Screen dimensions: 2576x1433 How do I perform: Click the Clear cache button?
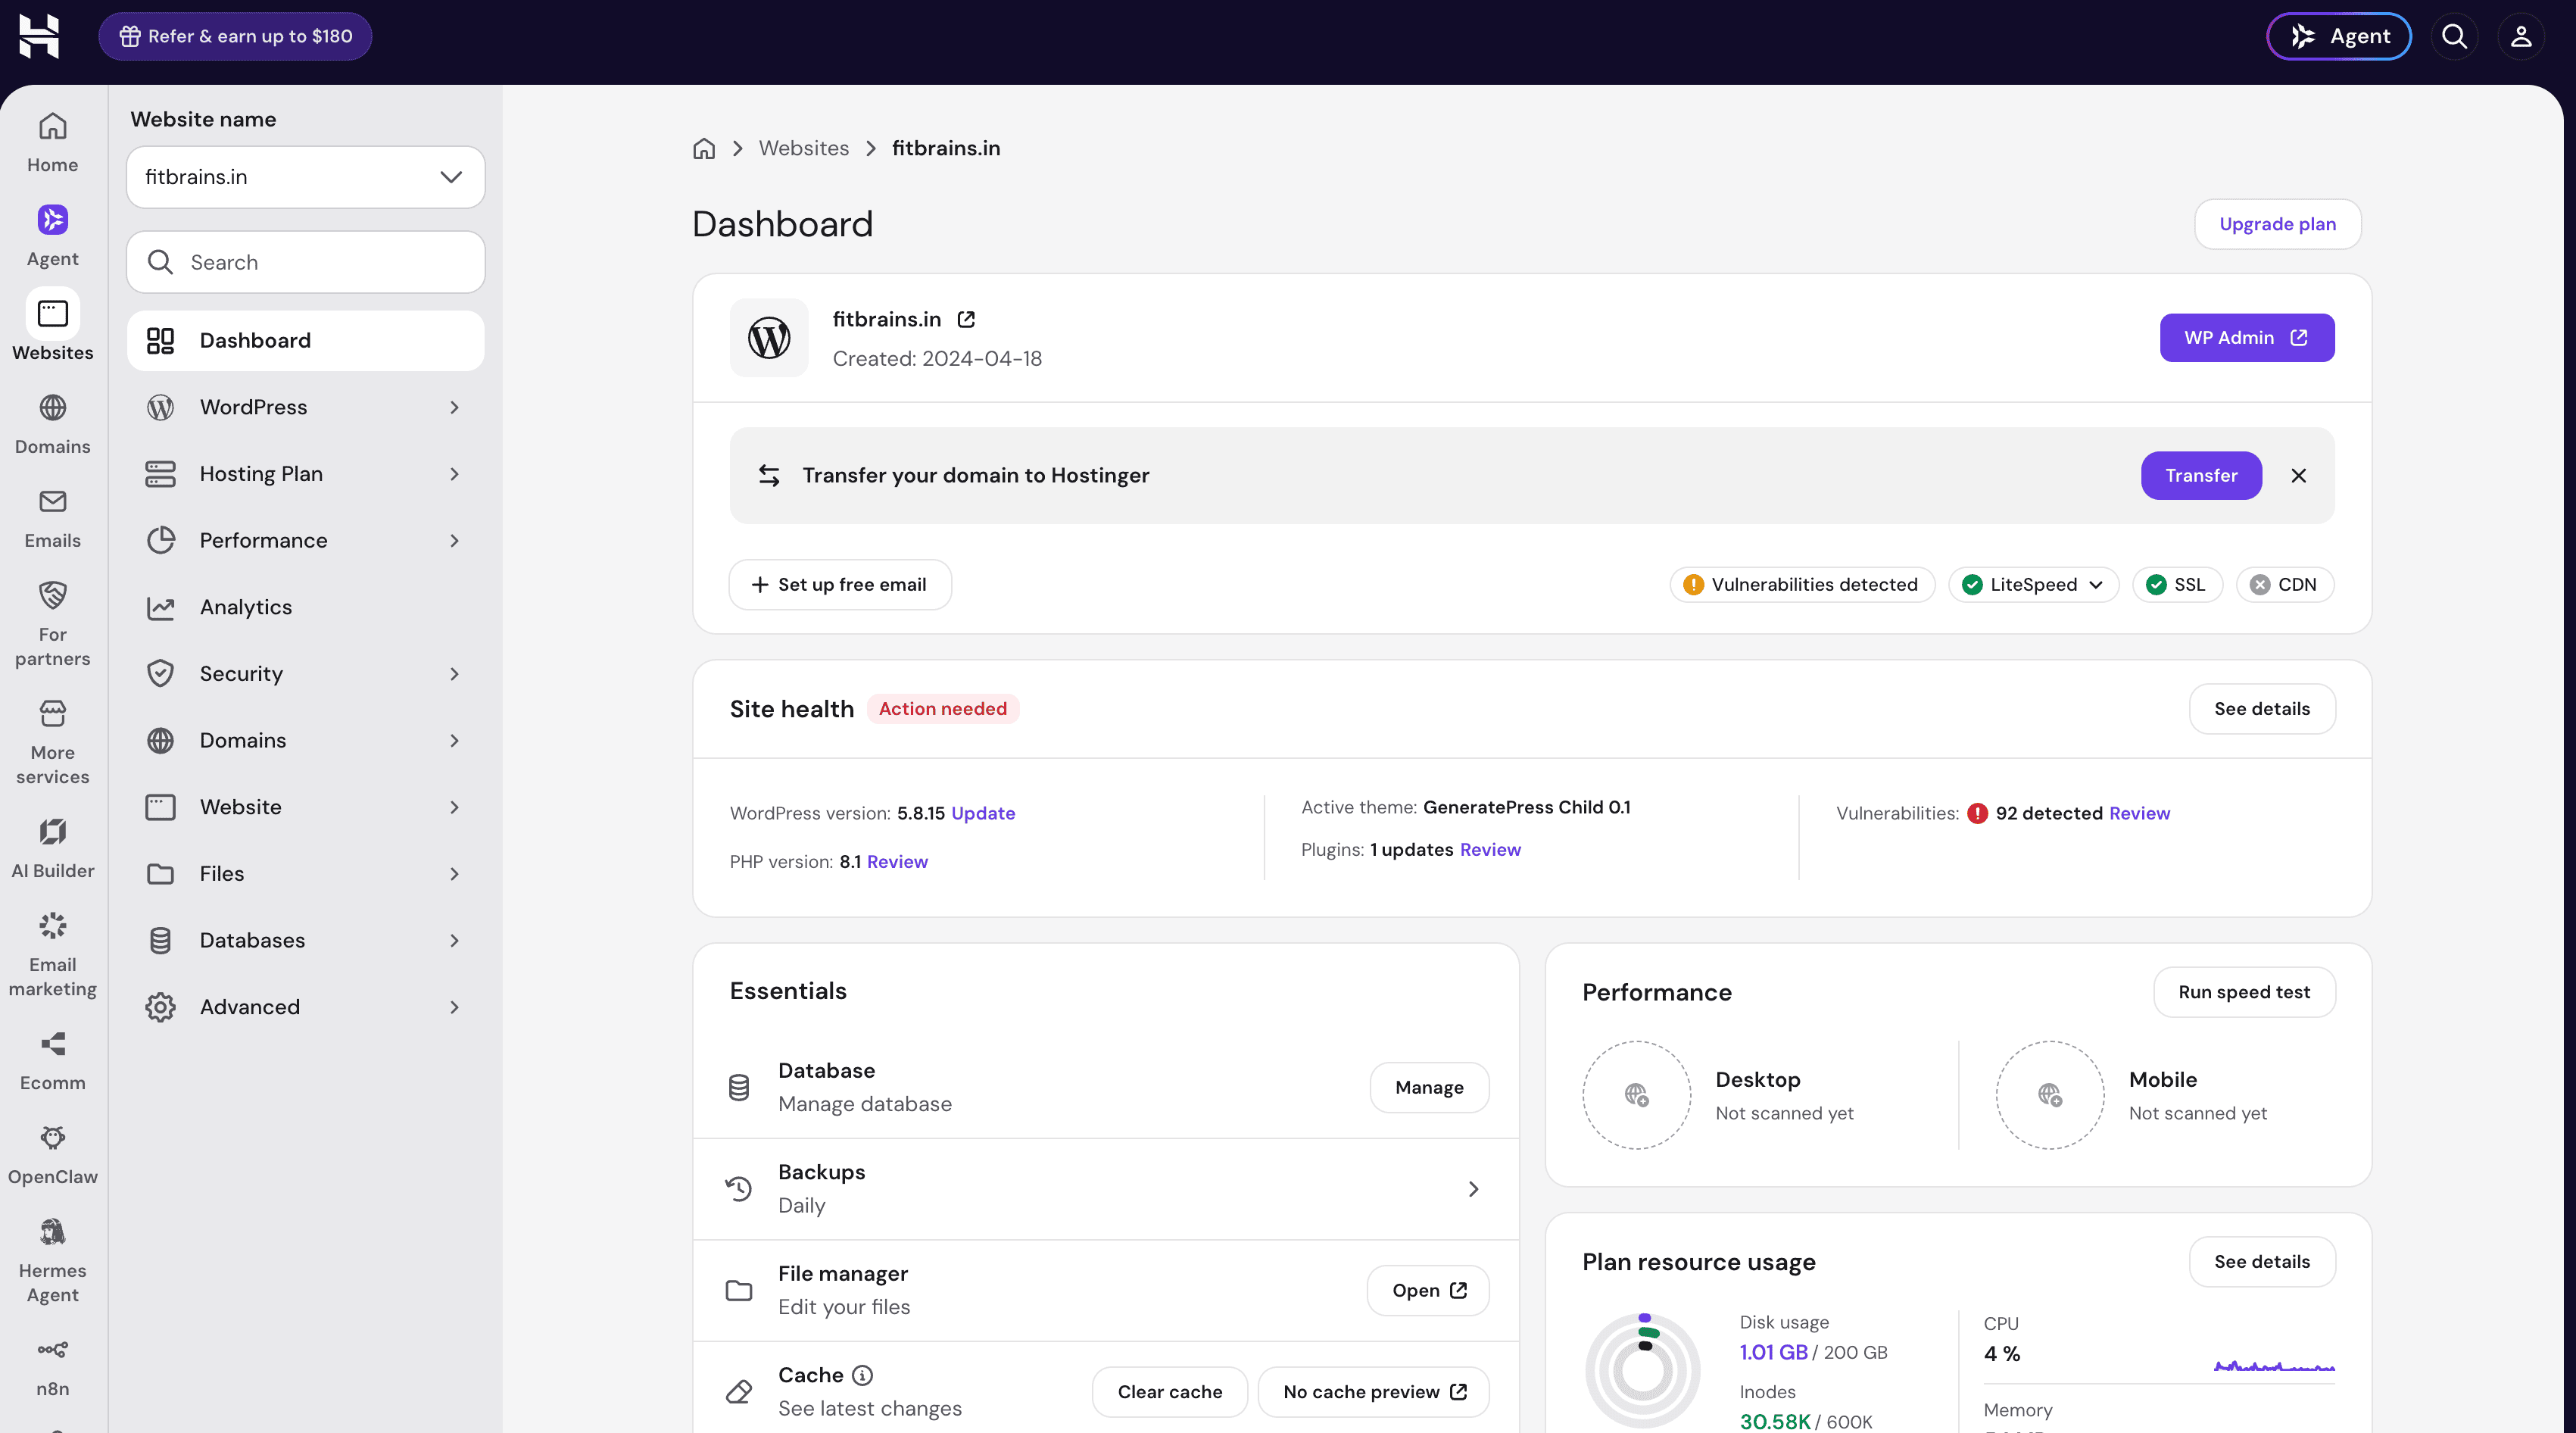(1170, 1392)
